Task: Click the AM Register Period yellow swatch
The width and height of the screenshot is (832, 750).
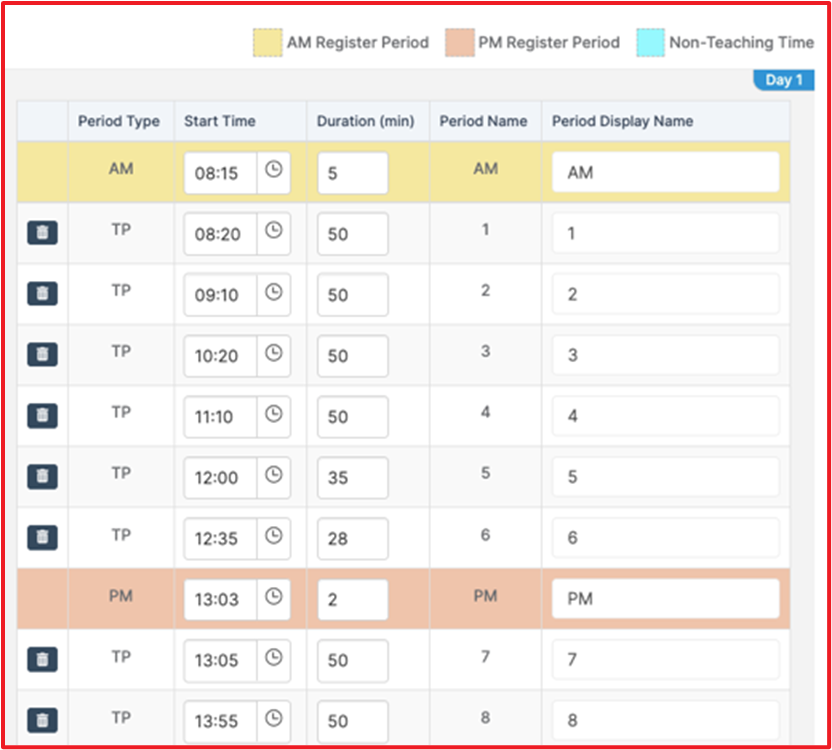Action: pos(267,42)
